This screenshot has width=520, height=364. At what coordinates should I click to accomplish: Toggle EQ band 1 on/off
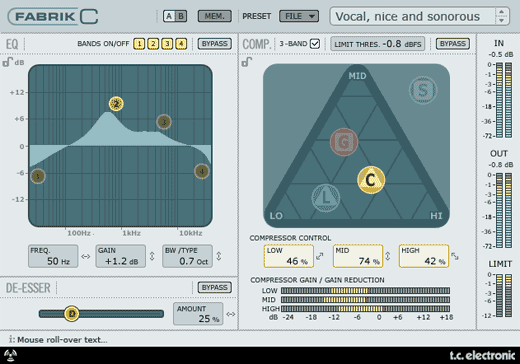pyautogui.click(x=139, y=44)
